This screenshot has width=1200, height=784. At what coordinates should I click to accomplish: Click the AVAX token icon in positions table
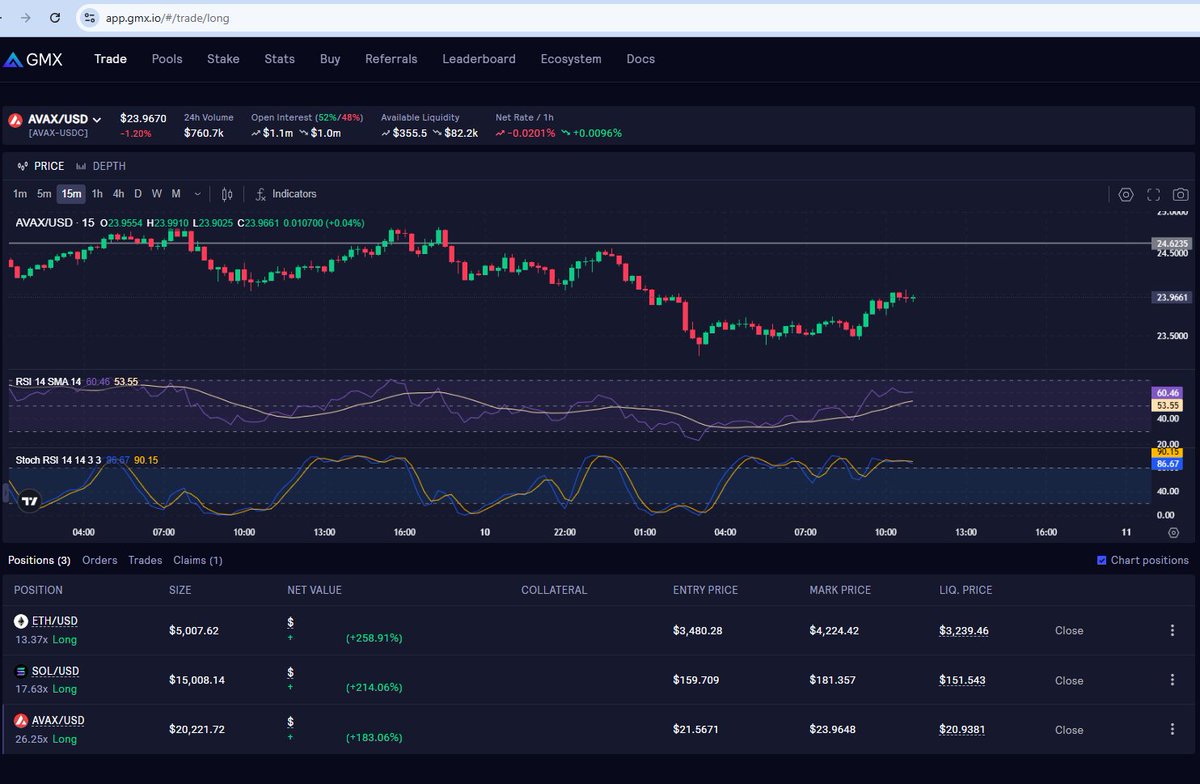click(21, 720)
